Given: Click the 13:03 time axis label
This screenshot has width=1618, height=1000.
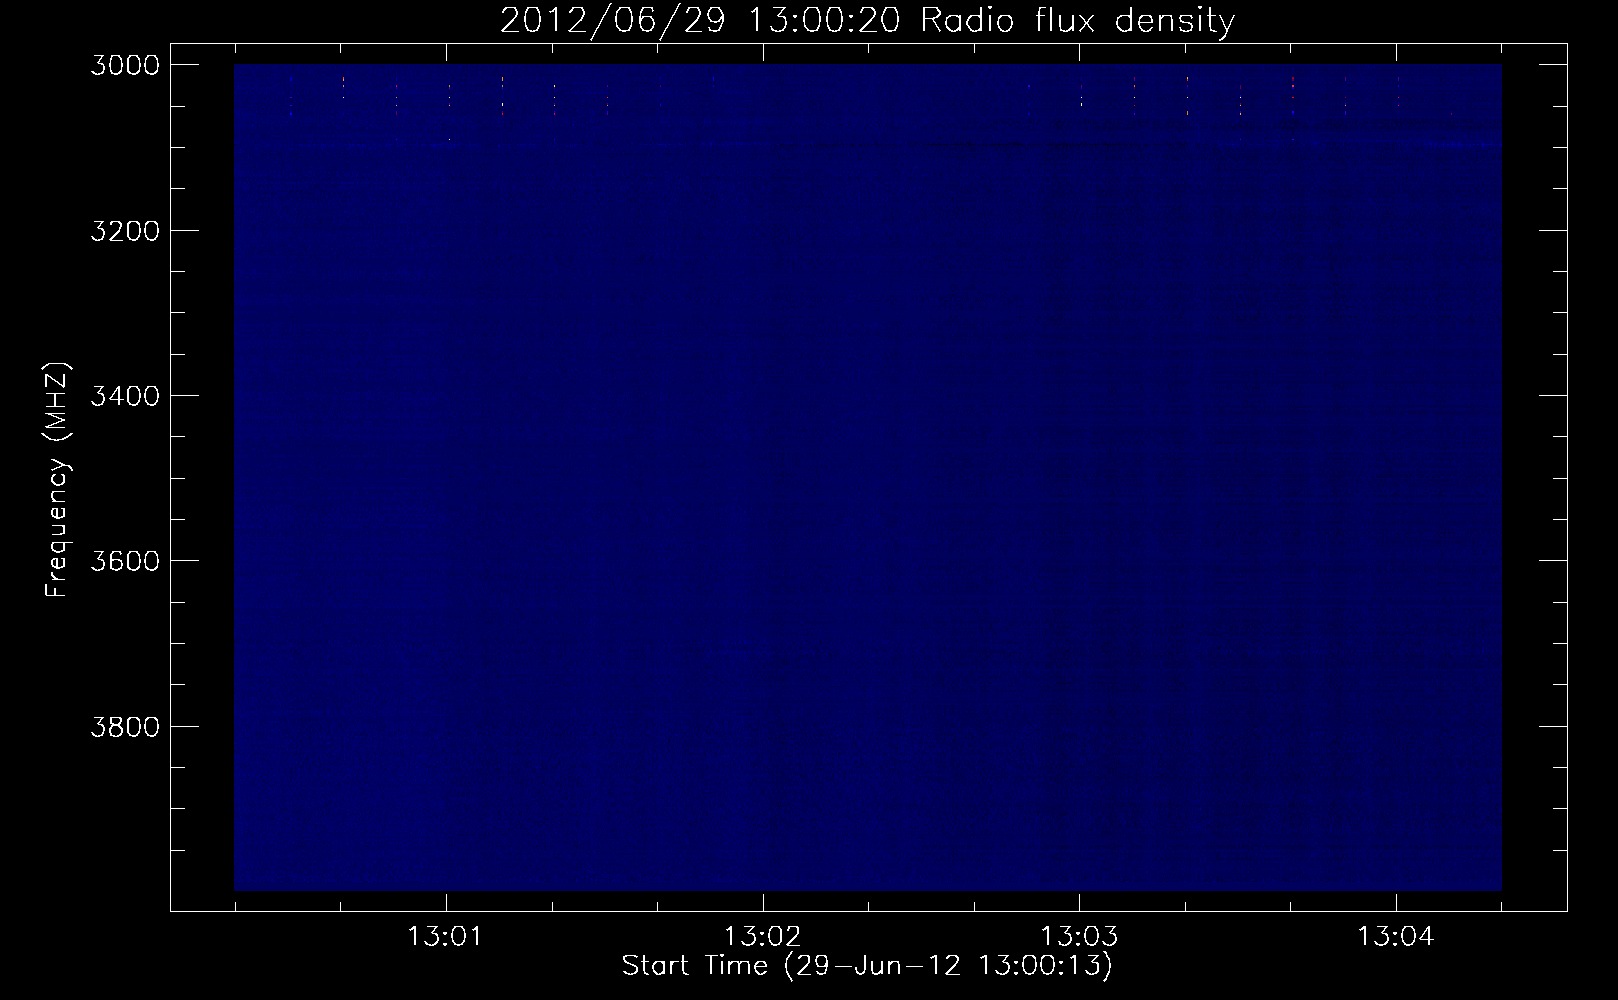Looking at the screenshot, I should [1079, 937].
